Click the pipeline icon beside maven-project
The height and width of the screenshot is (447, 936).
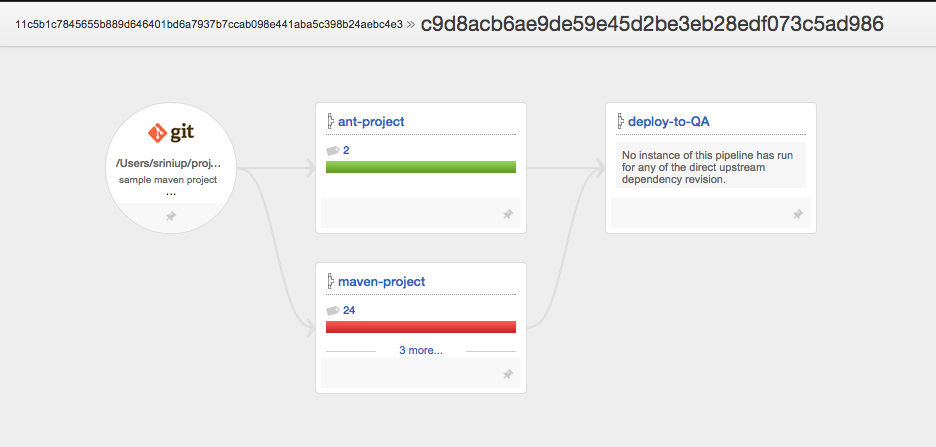click(x=330, y=282)
